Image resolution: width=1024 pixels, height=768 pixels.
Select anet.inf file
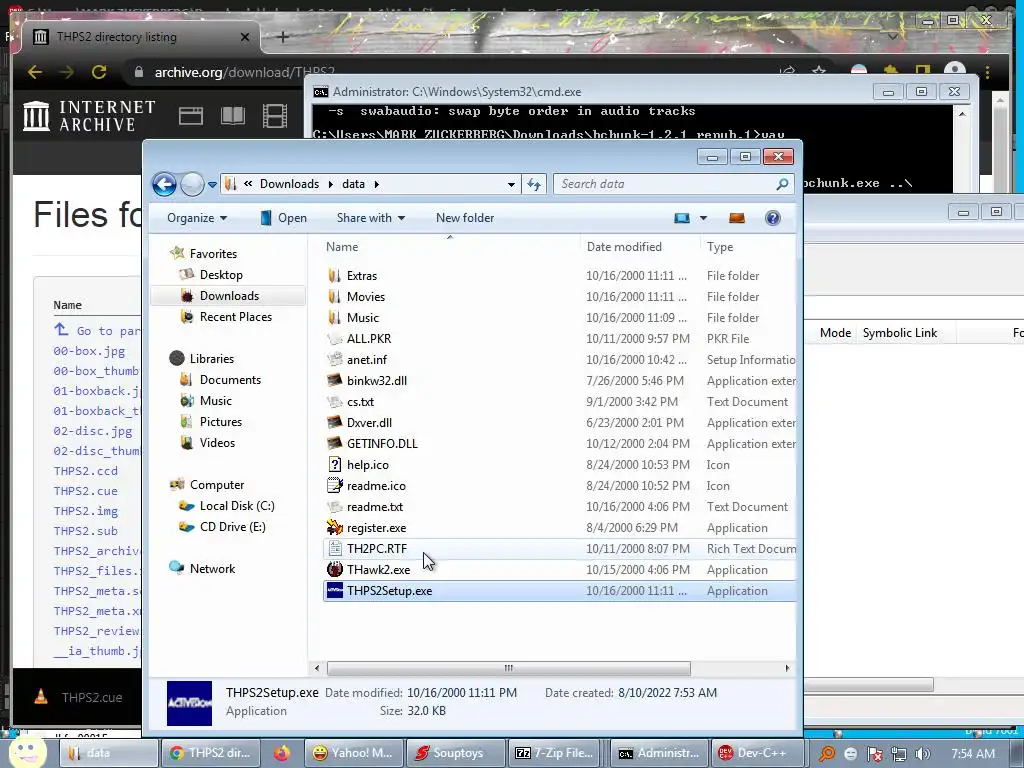click(367, 360)
